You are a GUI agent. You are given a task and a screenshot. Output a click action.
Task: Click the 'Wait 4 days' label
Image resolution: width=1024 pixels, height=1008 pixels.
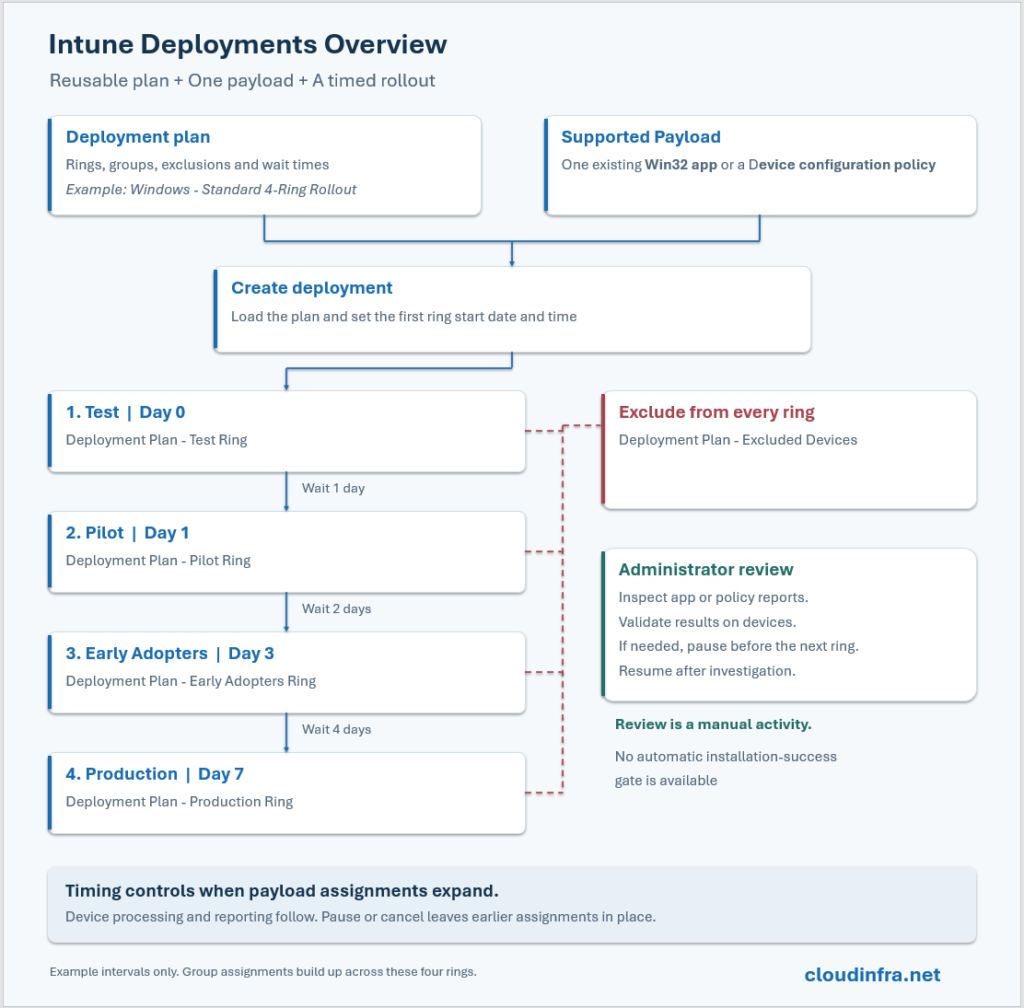click(x=336, y=729)
